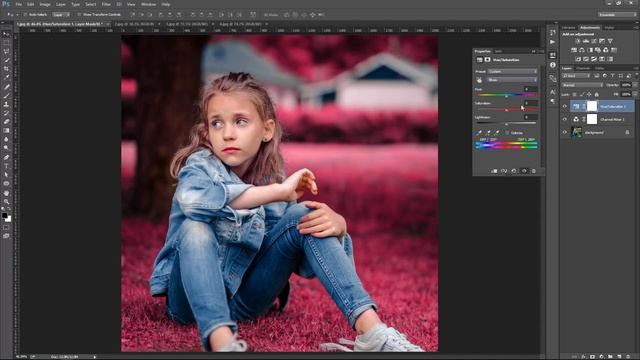Open the Fill dropdown arrow in Layers panel

635,94
